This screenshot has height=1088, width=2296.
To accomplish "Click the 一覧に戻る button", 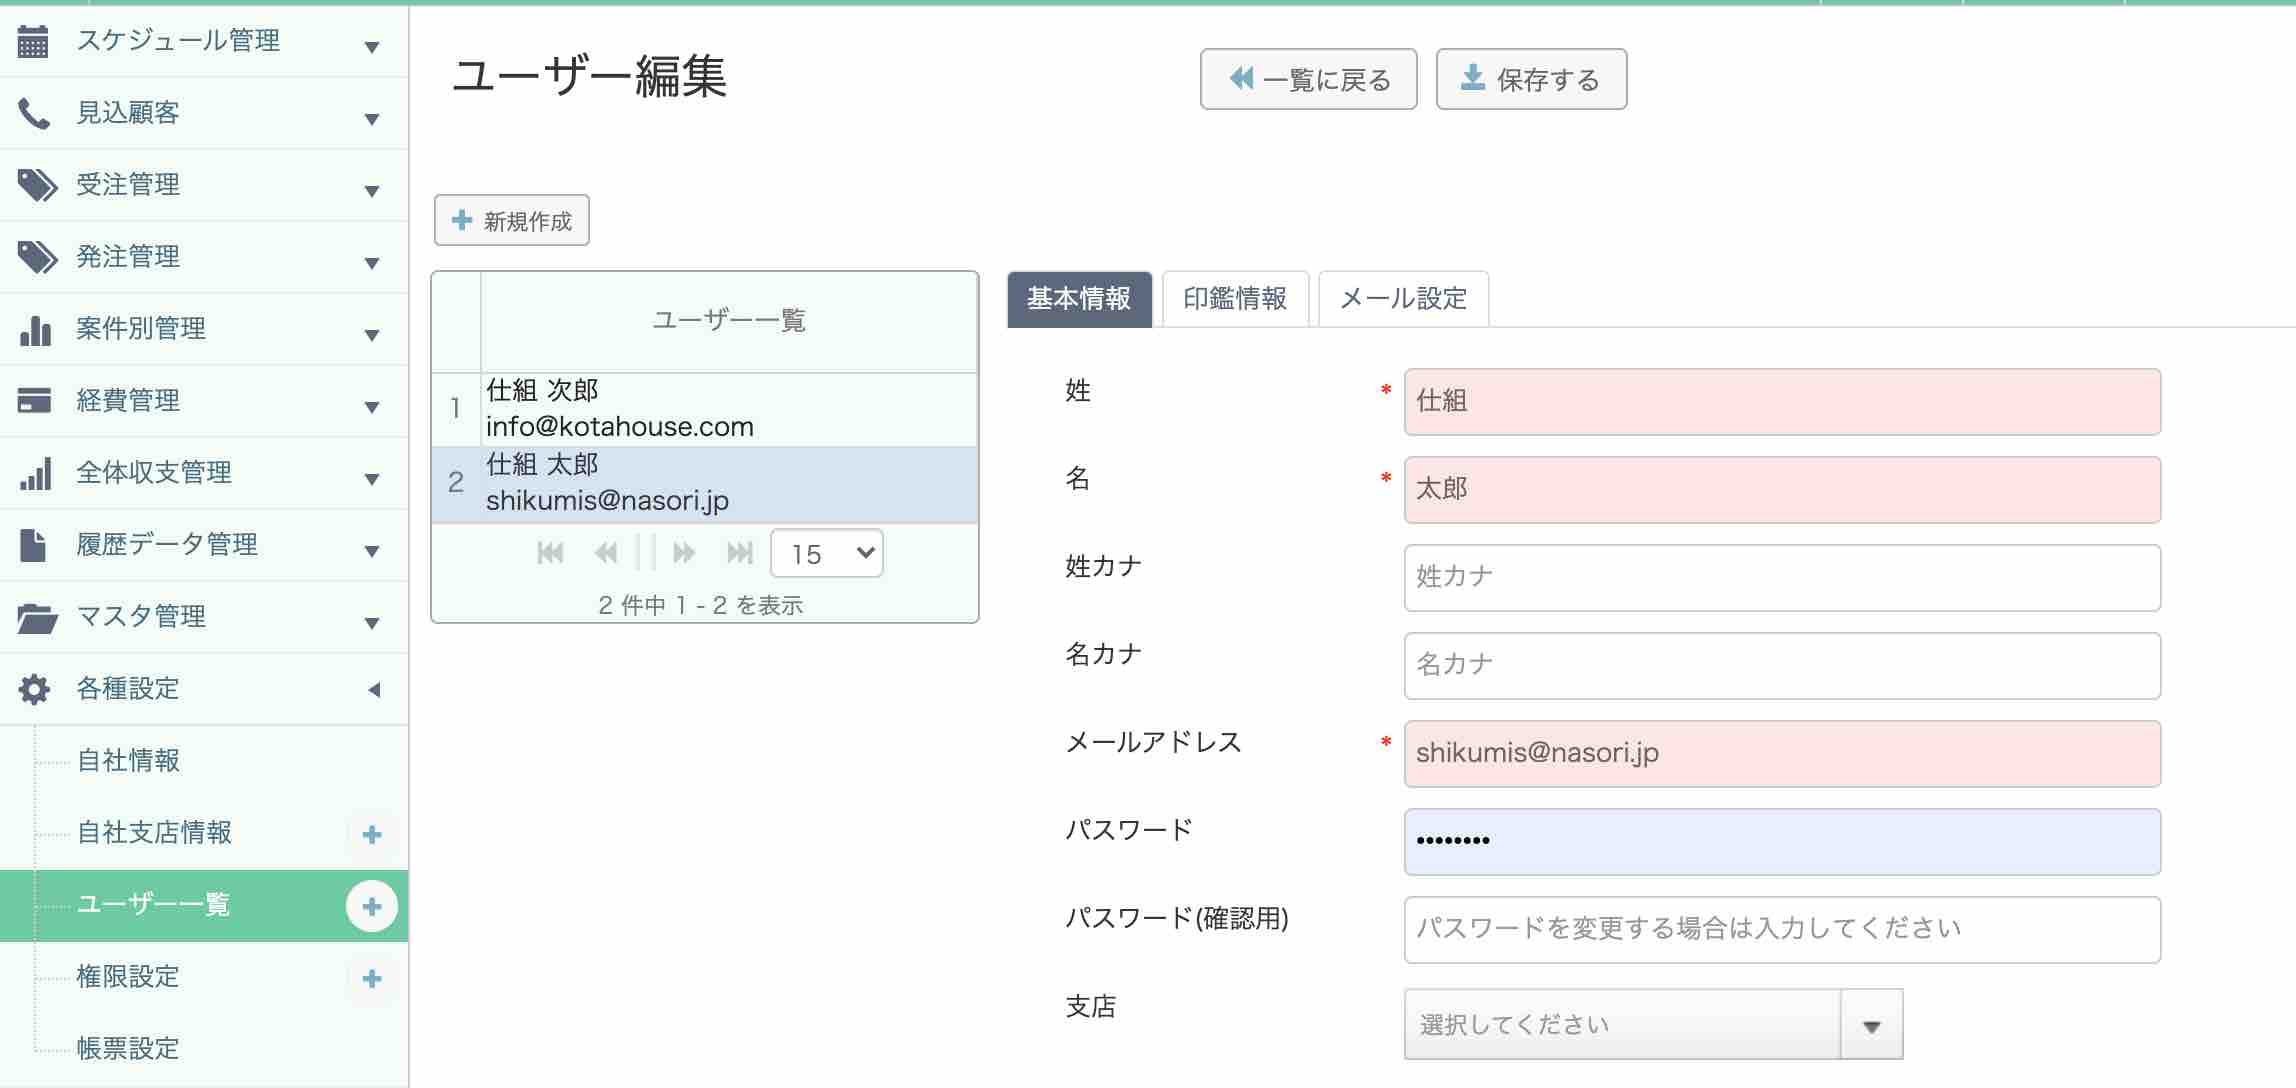I will (1308, 79).
